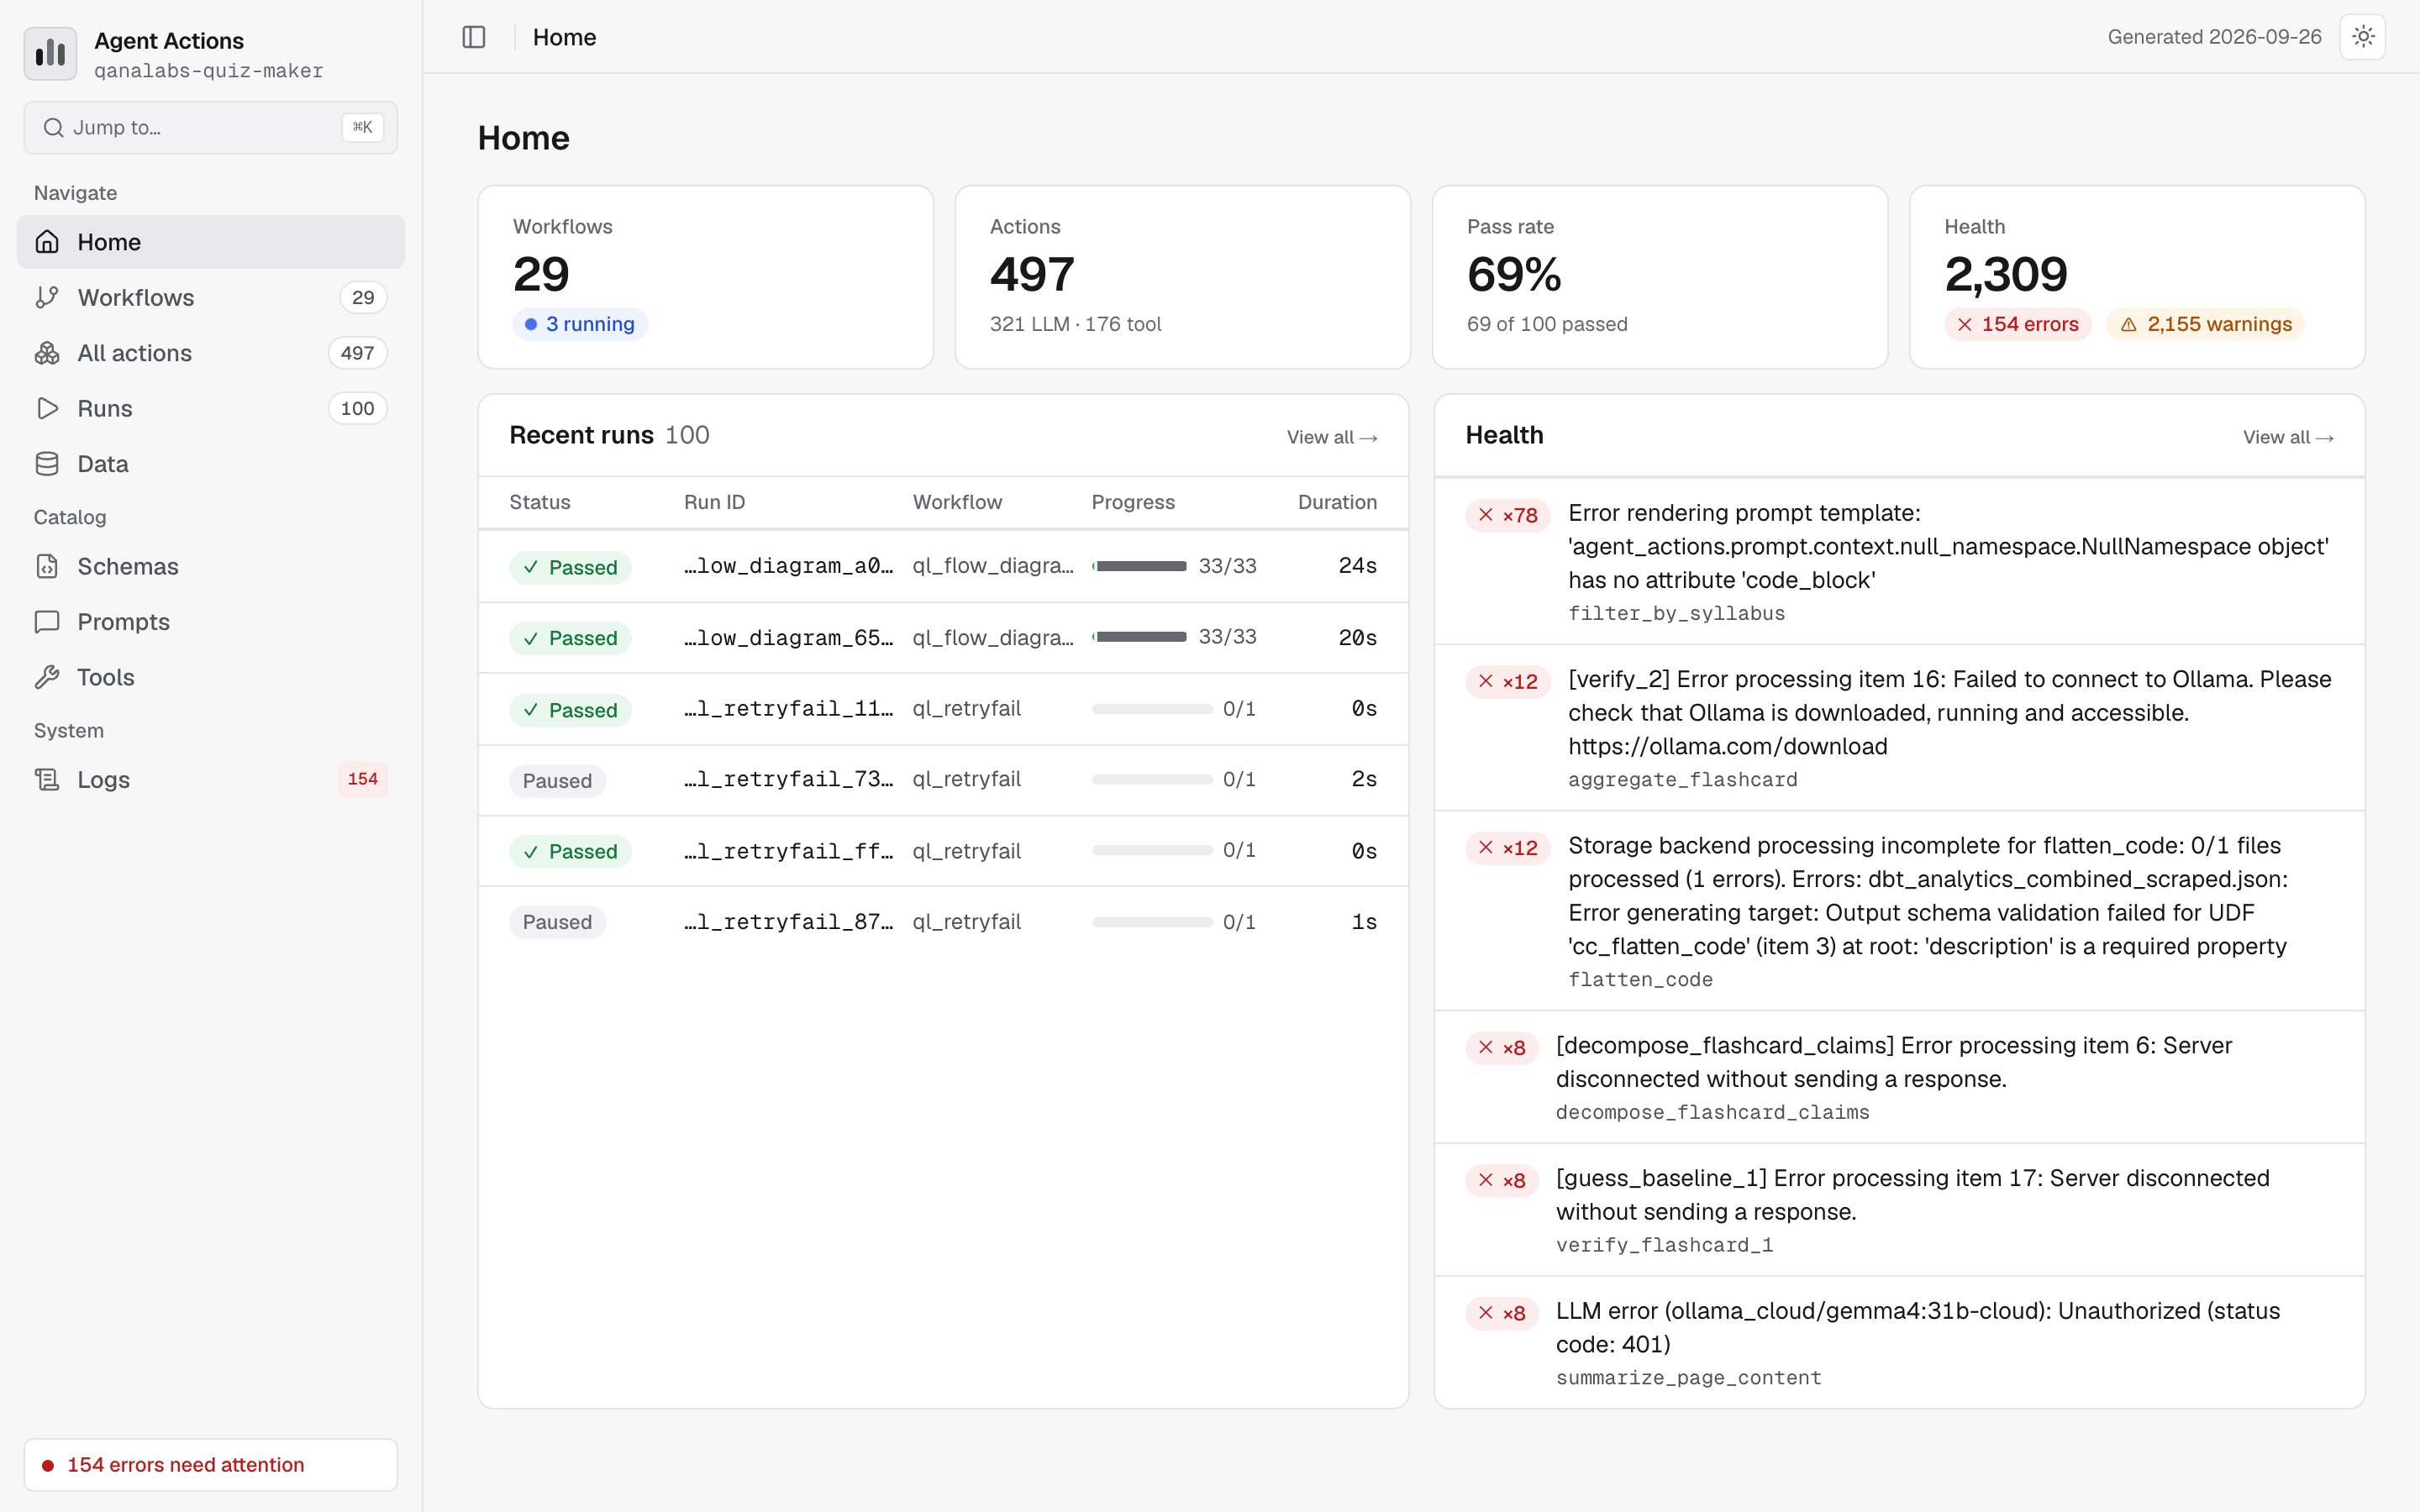Click the 2,155 warnings badge

pyautogui.click(x=2205, y=324)
